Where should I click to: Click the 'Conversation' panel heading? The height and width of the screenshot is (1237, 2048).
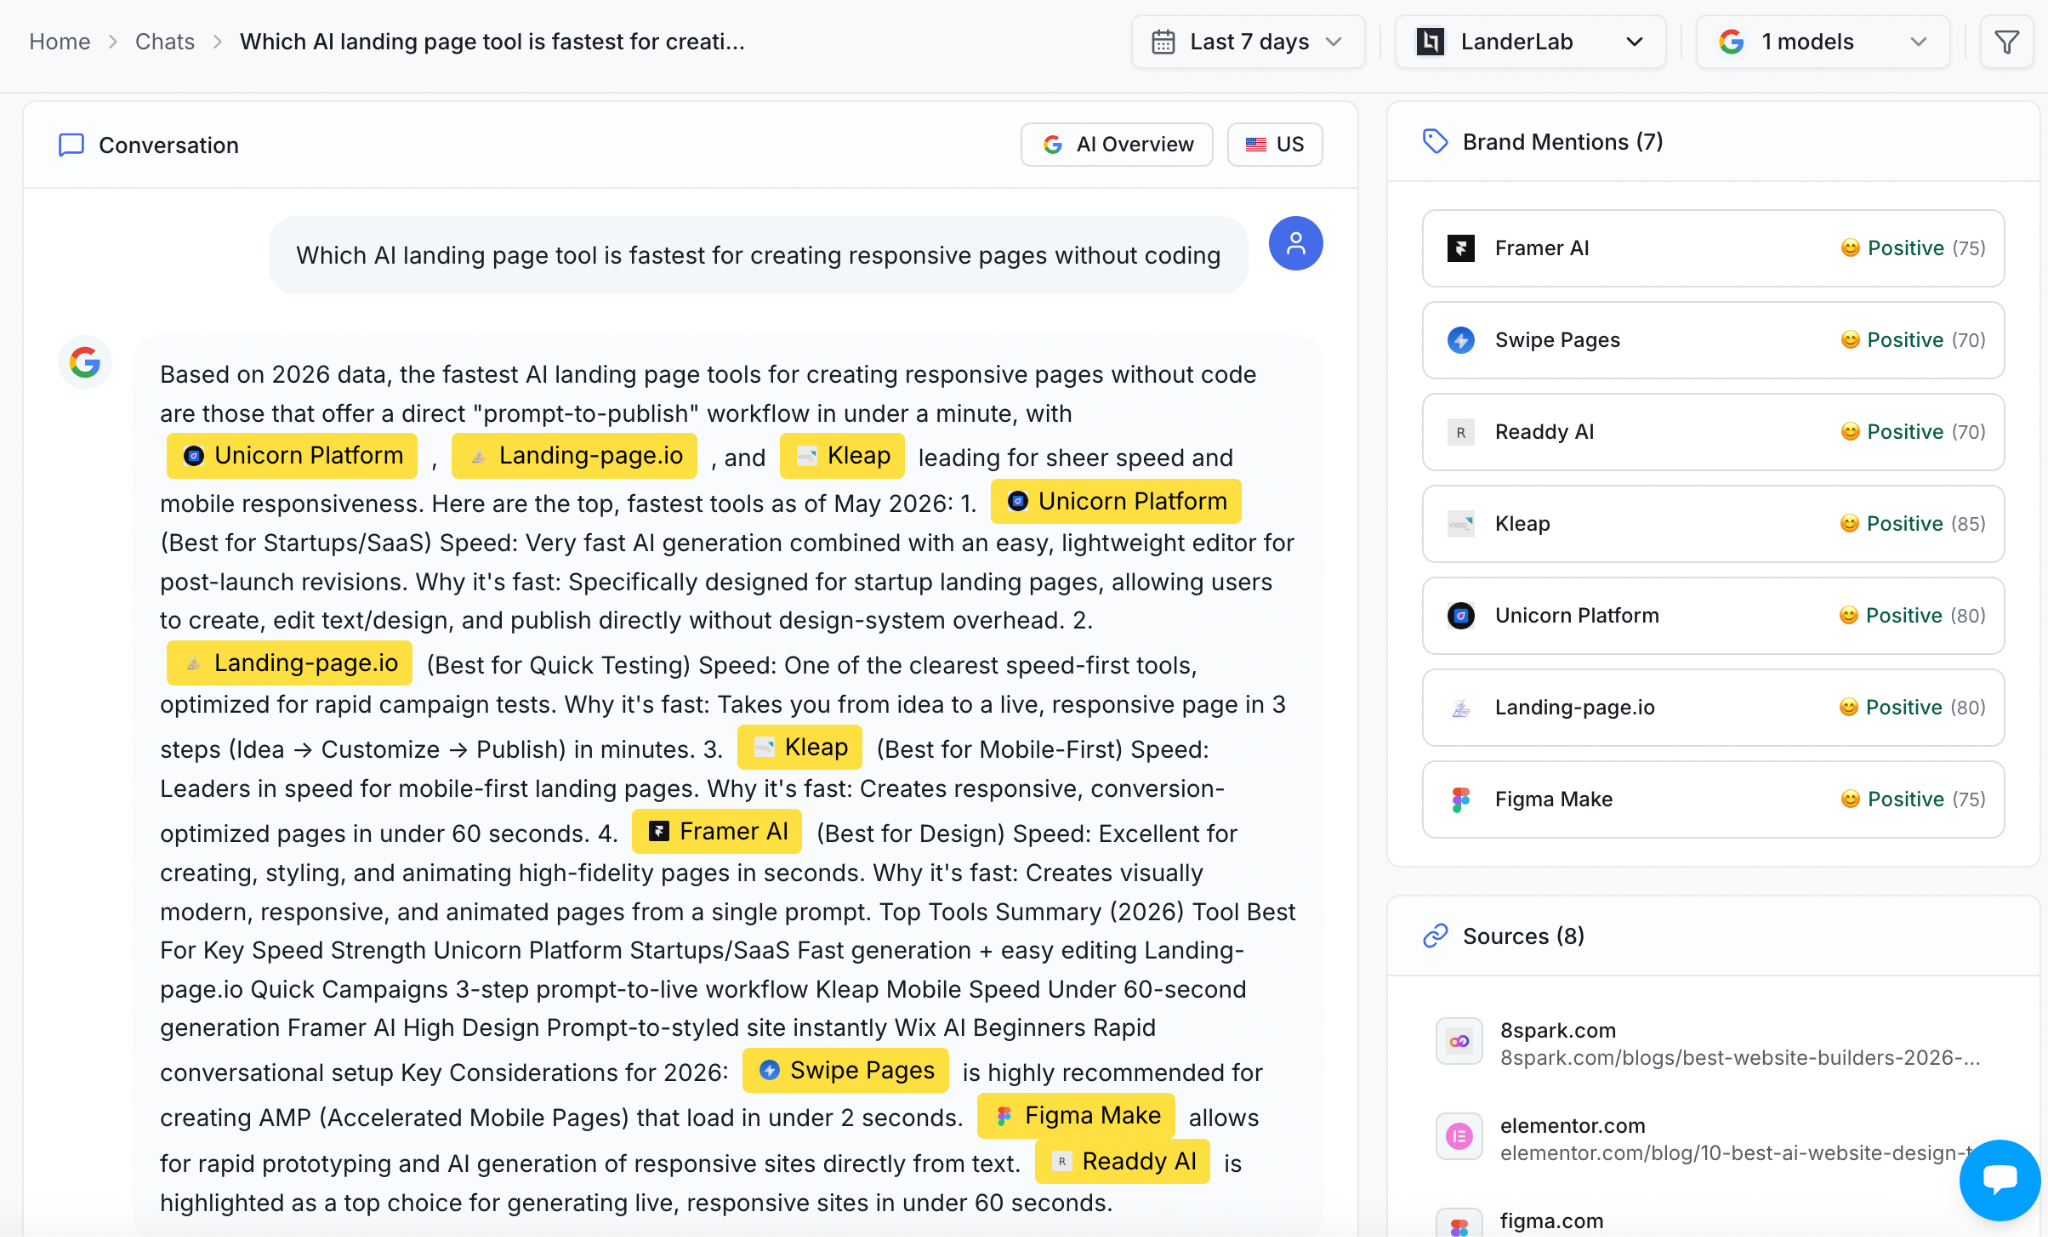tap(169, 146)
